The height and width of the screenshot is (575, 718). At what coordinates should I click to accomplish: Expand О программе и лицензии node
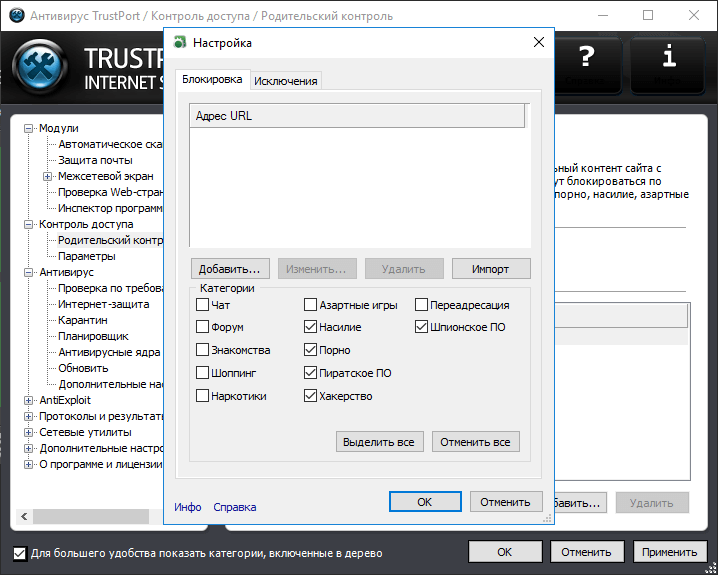point(28,464)
